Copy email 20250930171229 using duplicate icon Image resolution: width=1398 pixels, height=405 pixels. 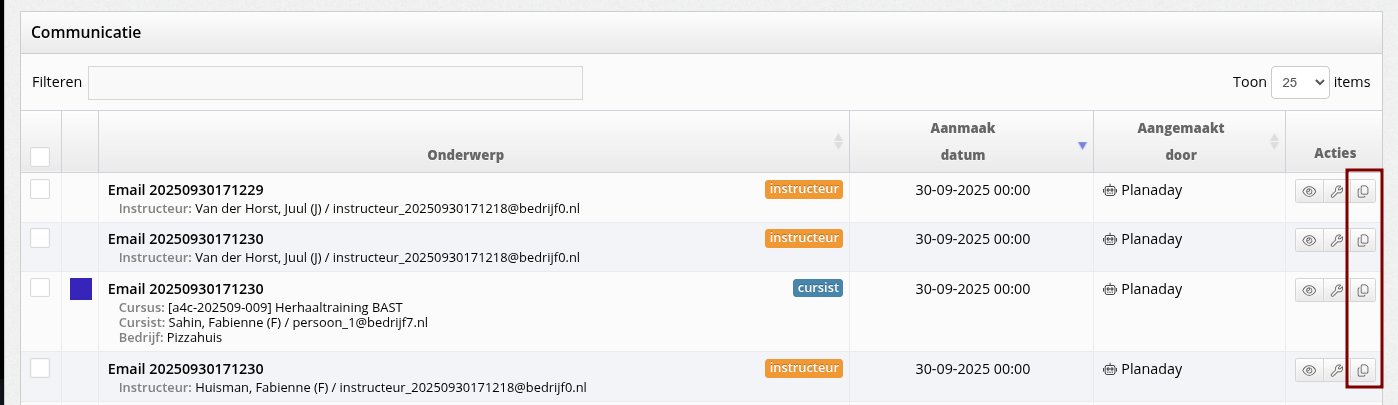[1362, 191]
